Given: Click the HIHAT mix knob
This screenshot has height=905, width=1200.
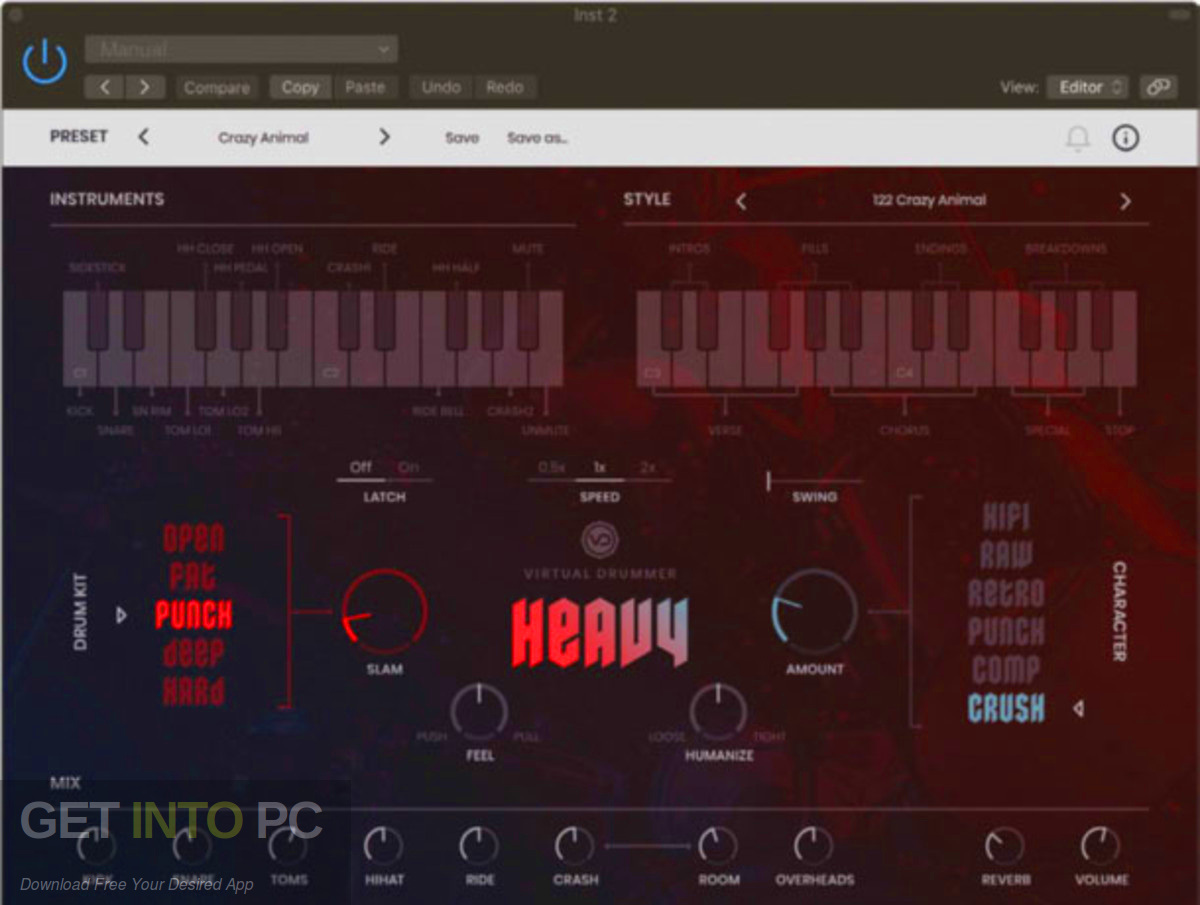Looking at the screenshot, I should click(384, 846).
